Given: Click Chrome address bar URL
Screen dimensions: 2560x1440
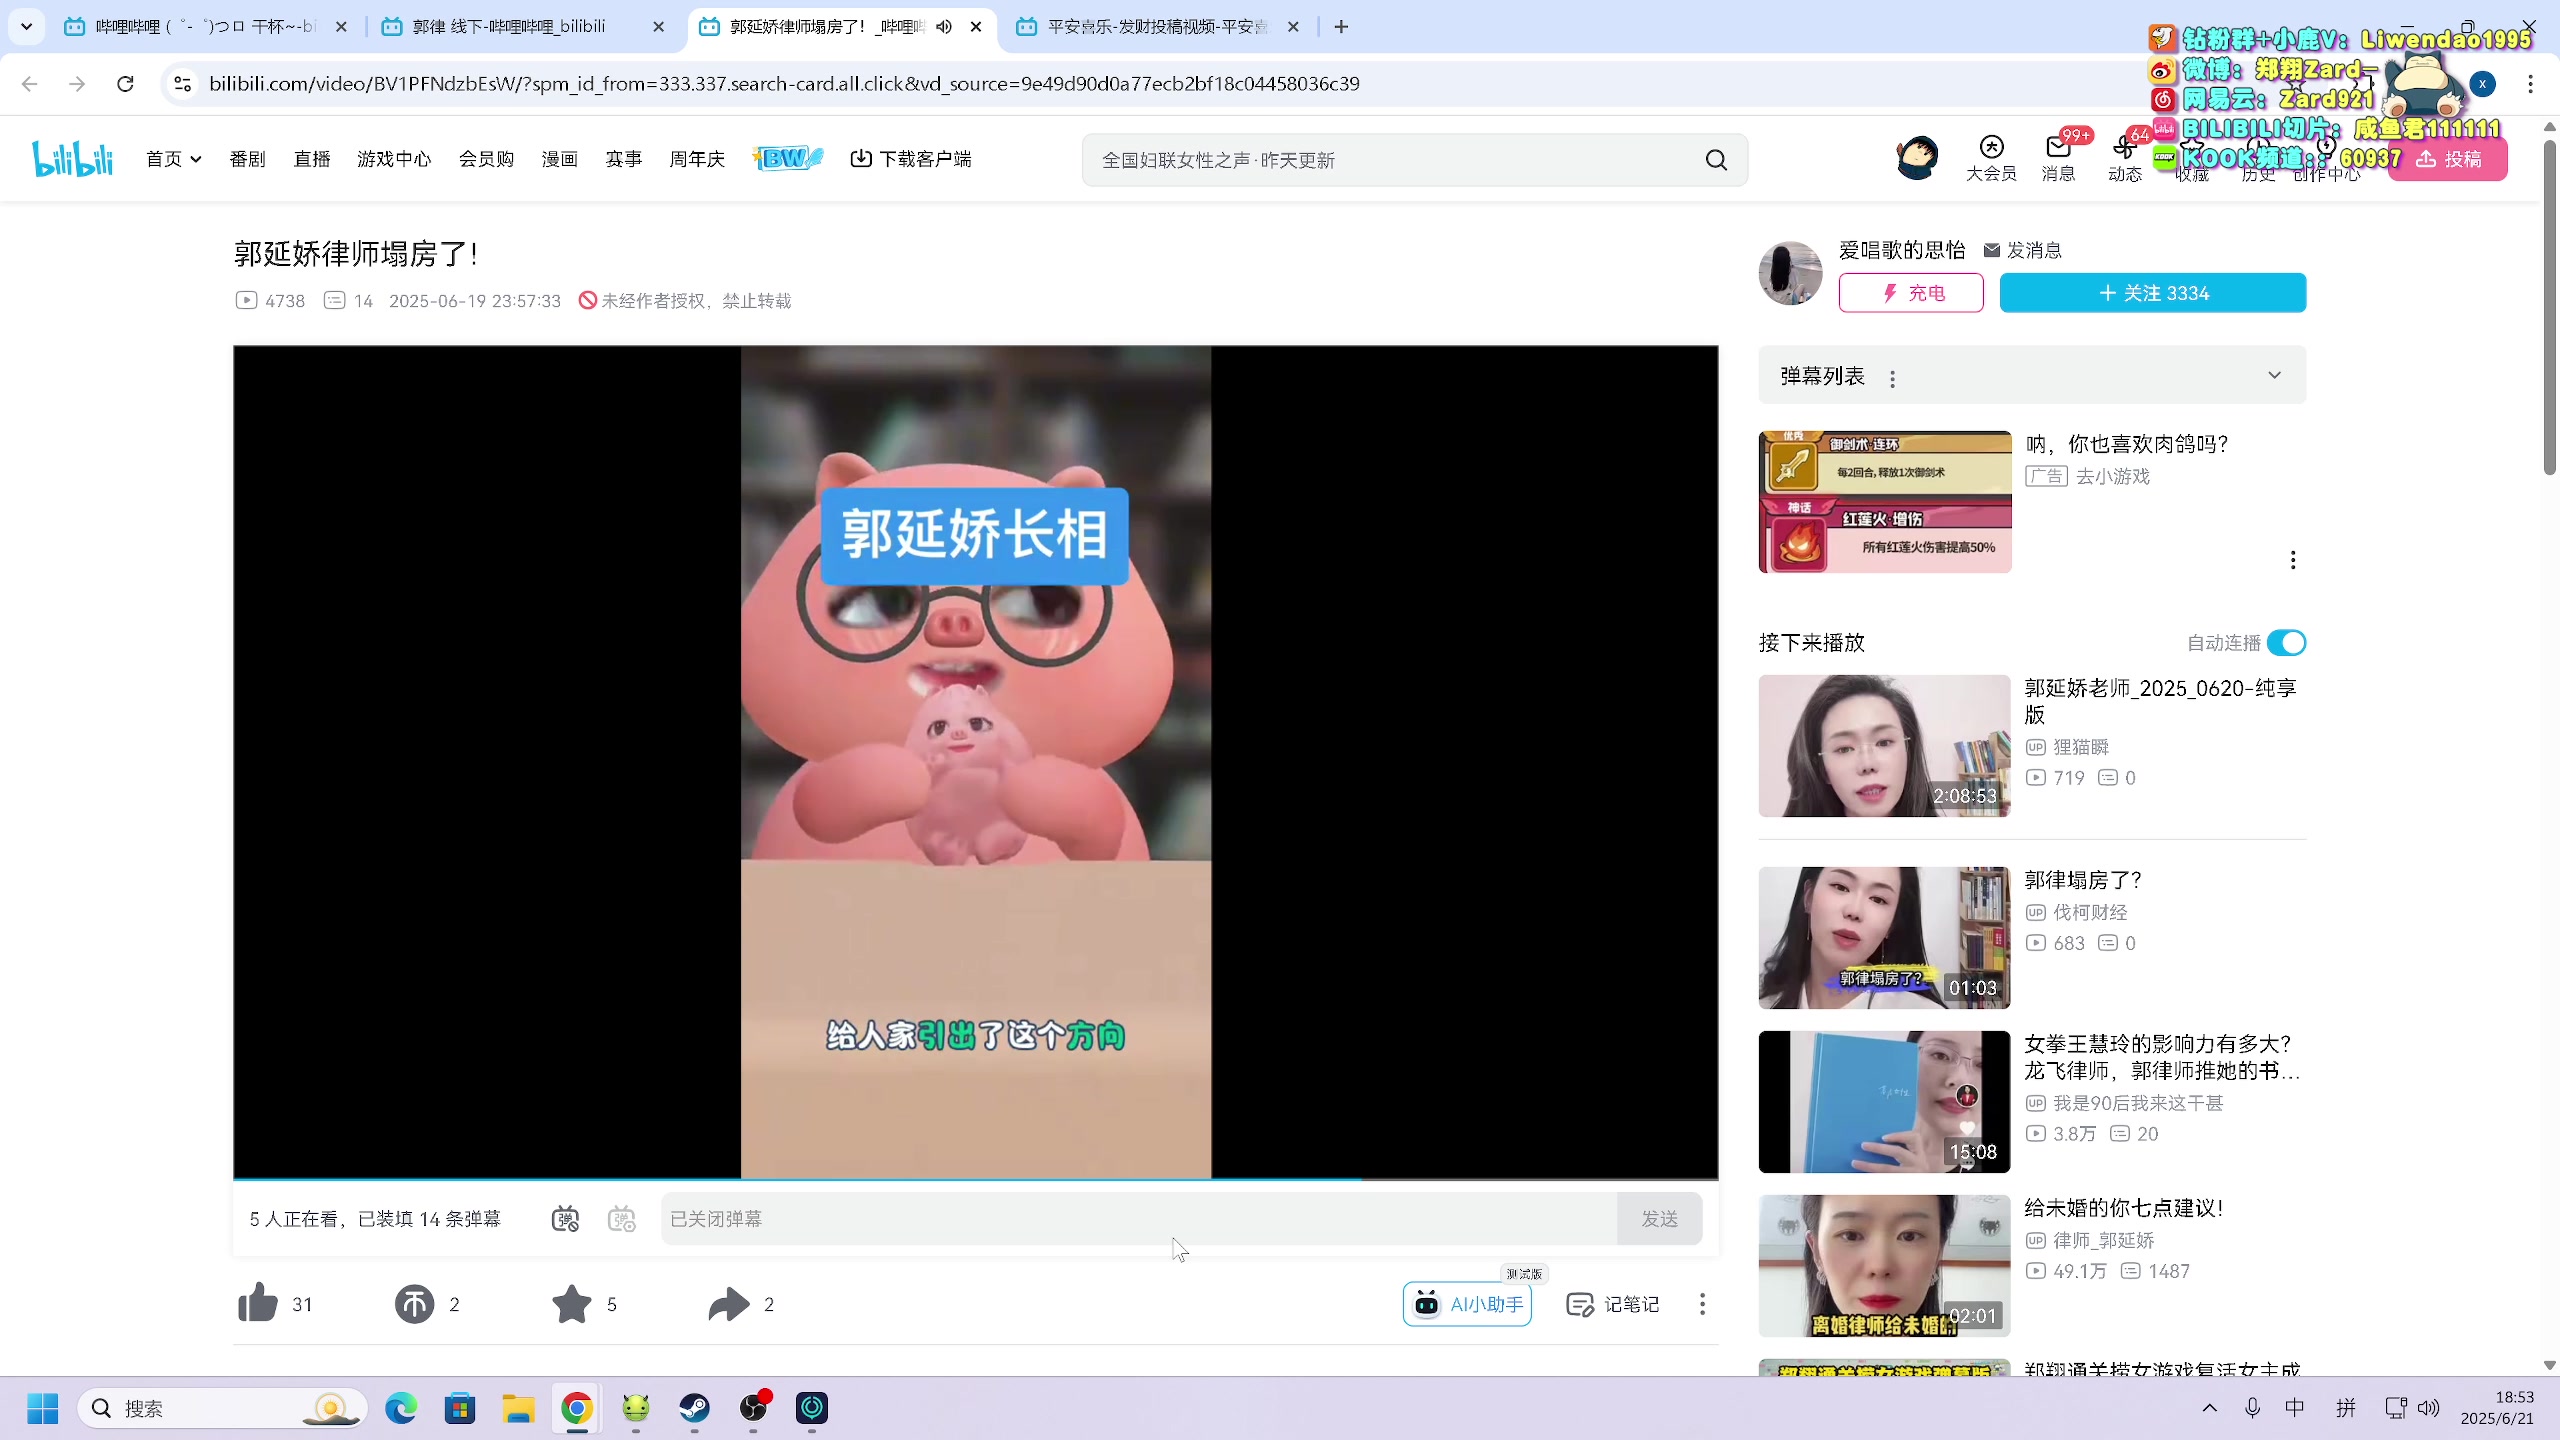Looking at the screenshot, I should tap(784, 84).
